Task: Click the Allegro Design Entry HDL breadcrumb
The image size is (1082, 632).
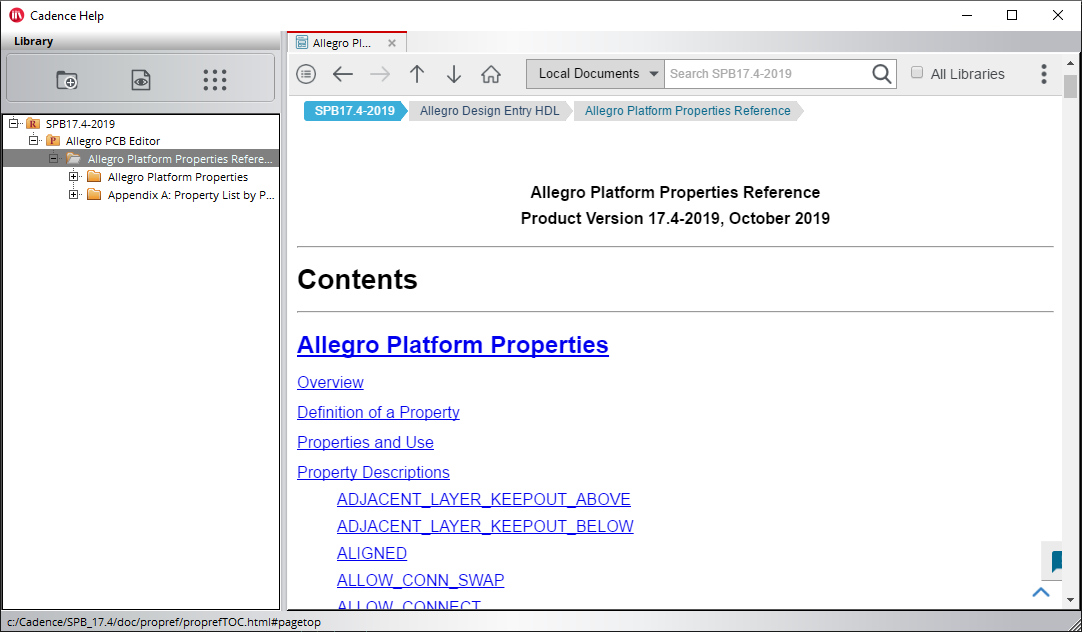Action: [x=489, y=111]
